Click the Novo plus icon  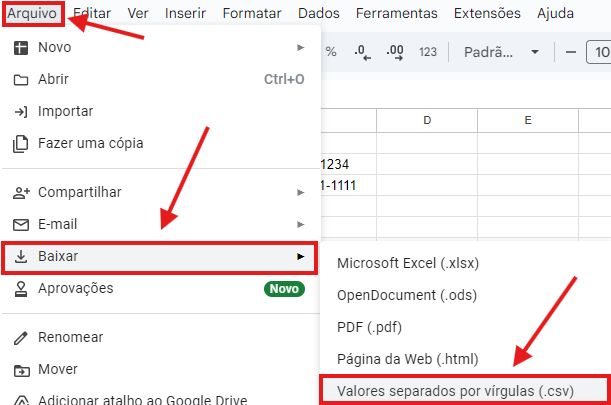(21, 48)
